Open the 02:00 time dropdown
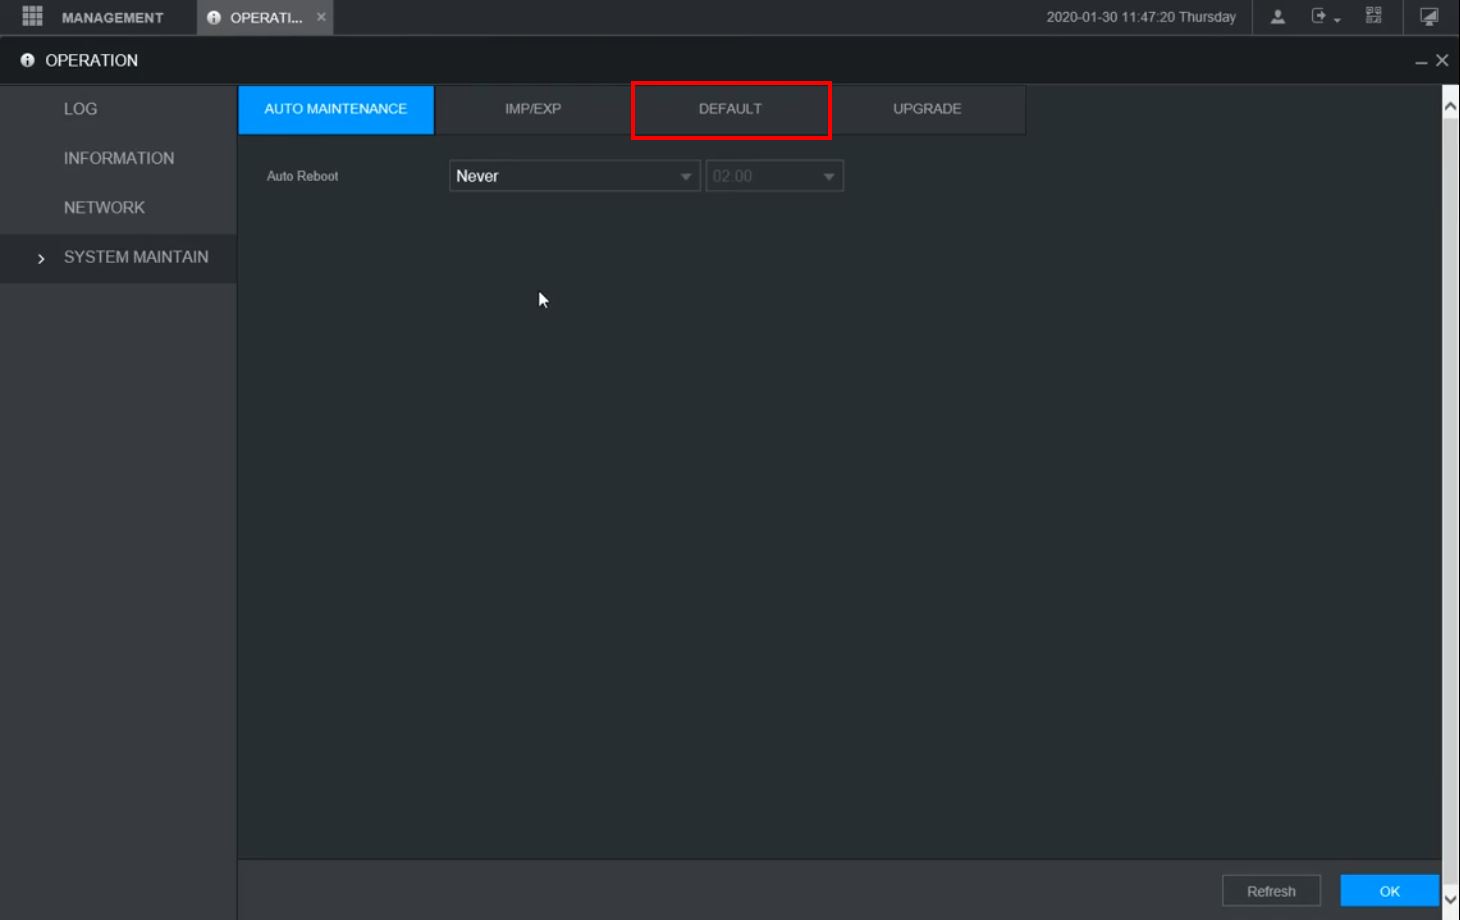 click(774, 176)
